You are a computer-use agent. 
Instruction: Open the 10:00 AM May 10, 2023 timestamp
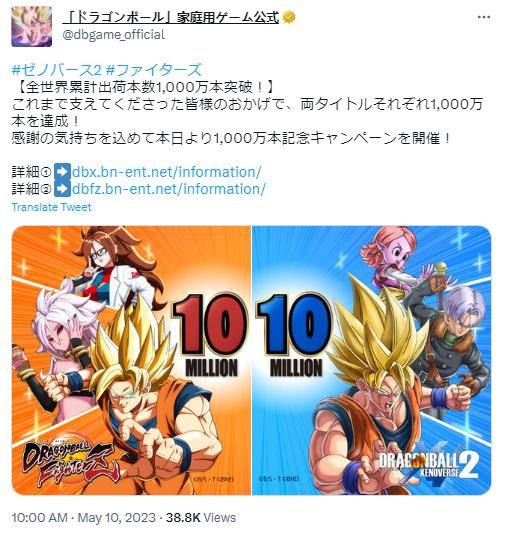click(x=84, y=518)
